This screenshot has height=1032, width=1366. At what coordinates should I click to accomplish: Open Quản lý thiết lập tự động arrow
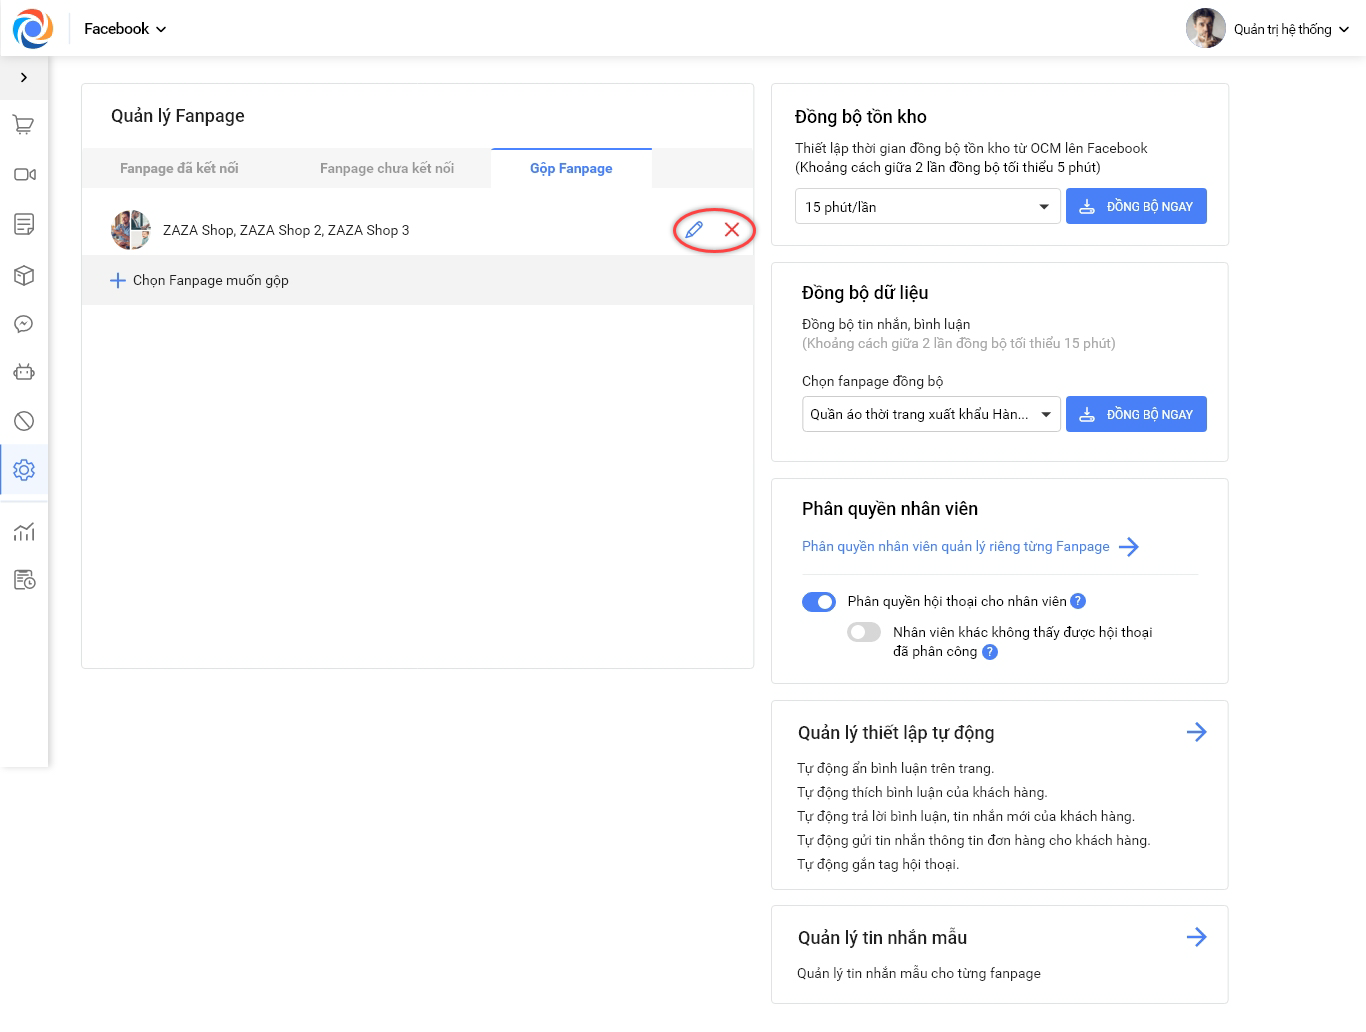pyautogui.click(x=1196, y=732)
